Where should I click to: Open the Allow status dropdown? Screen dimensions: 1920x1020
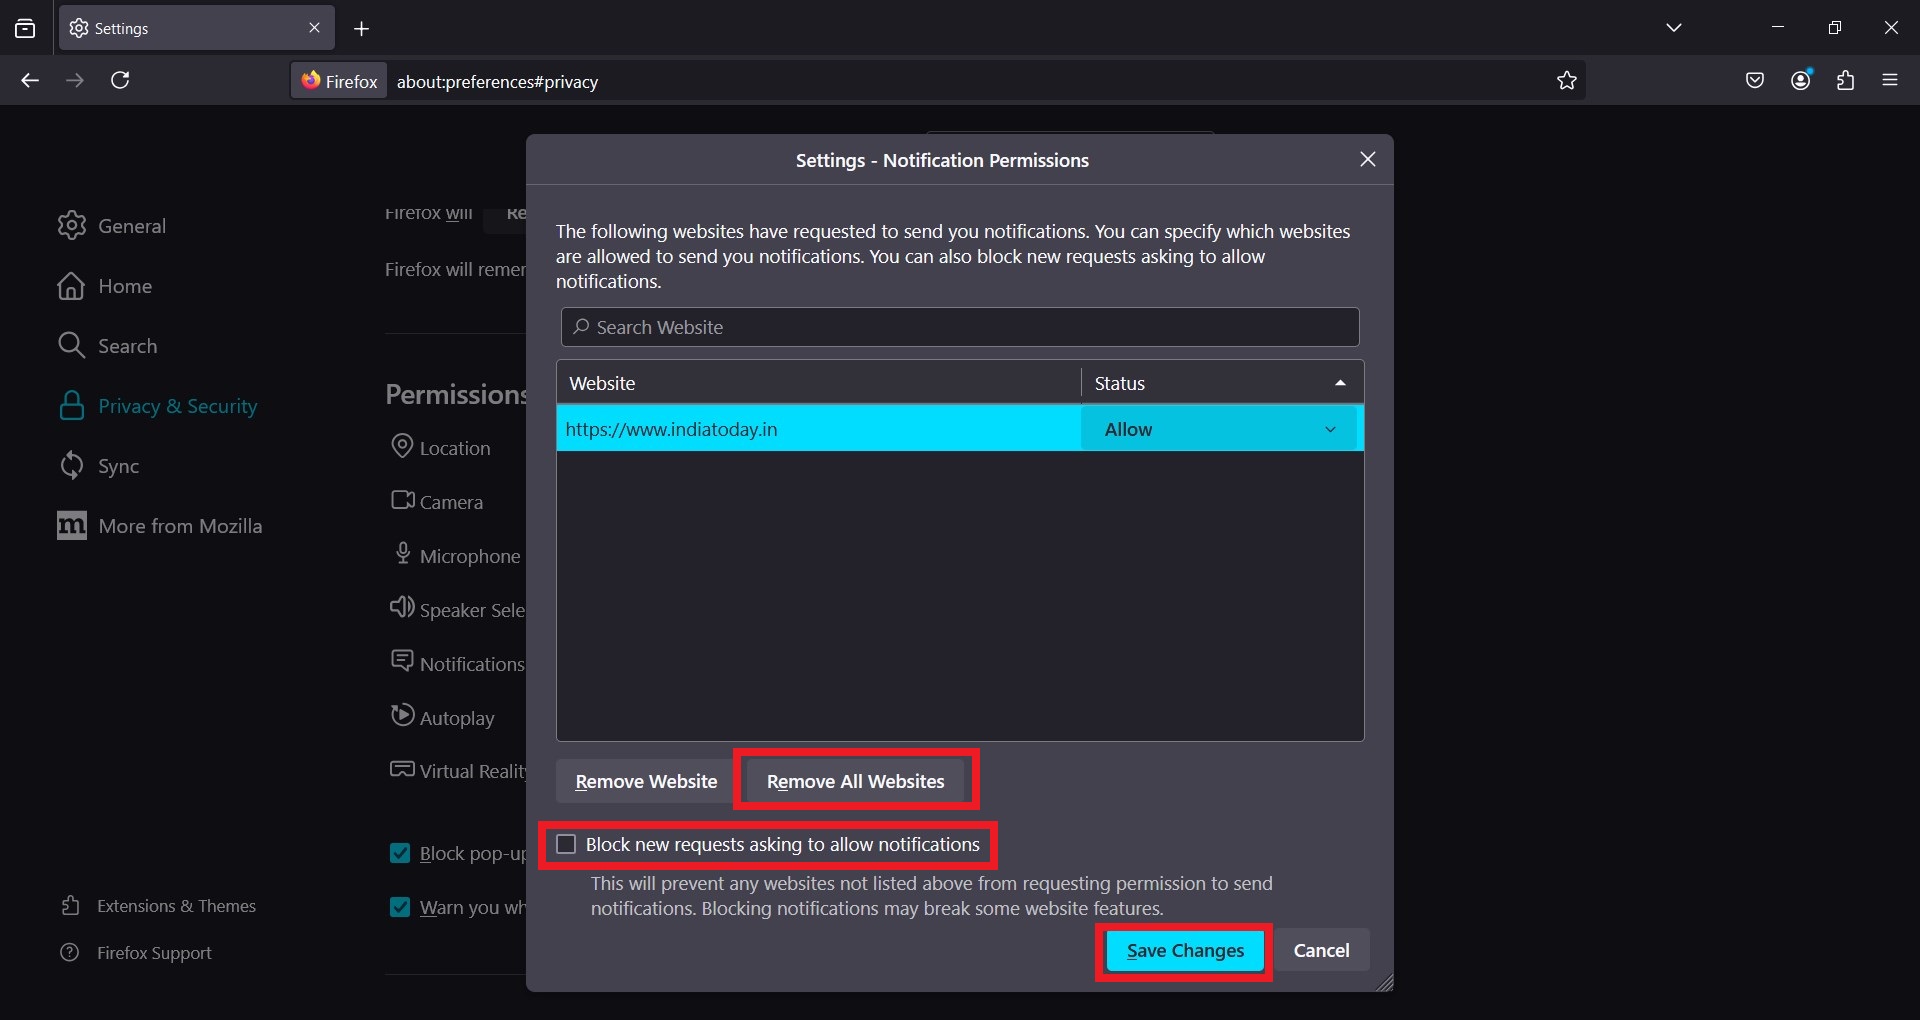click(1219, 429)
